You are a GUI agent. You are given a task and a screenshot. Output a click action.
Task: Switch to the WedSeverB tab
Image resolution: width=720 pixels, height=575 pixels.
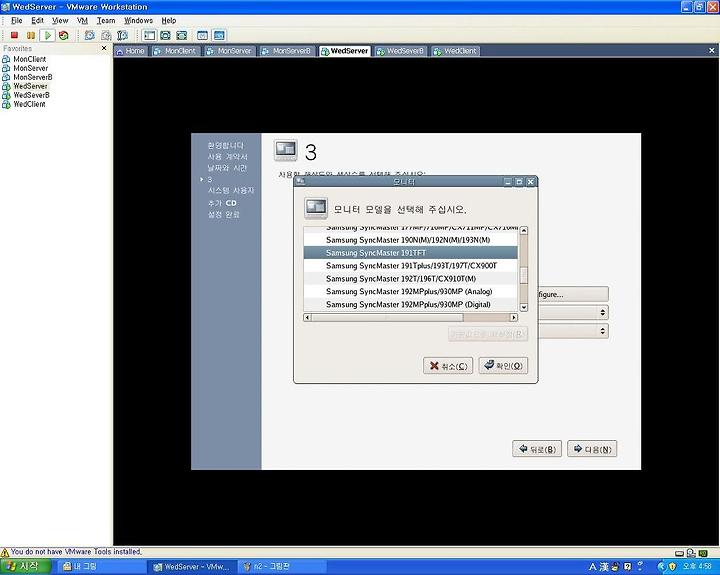[401, 51]
